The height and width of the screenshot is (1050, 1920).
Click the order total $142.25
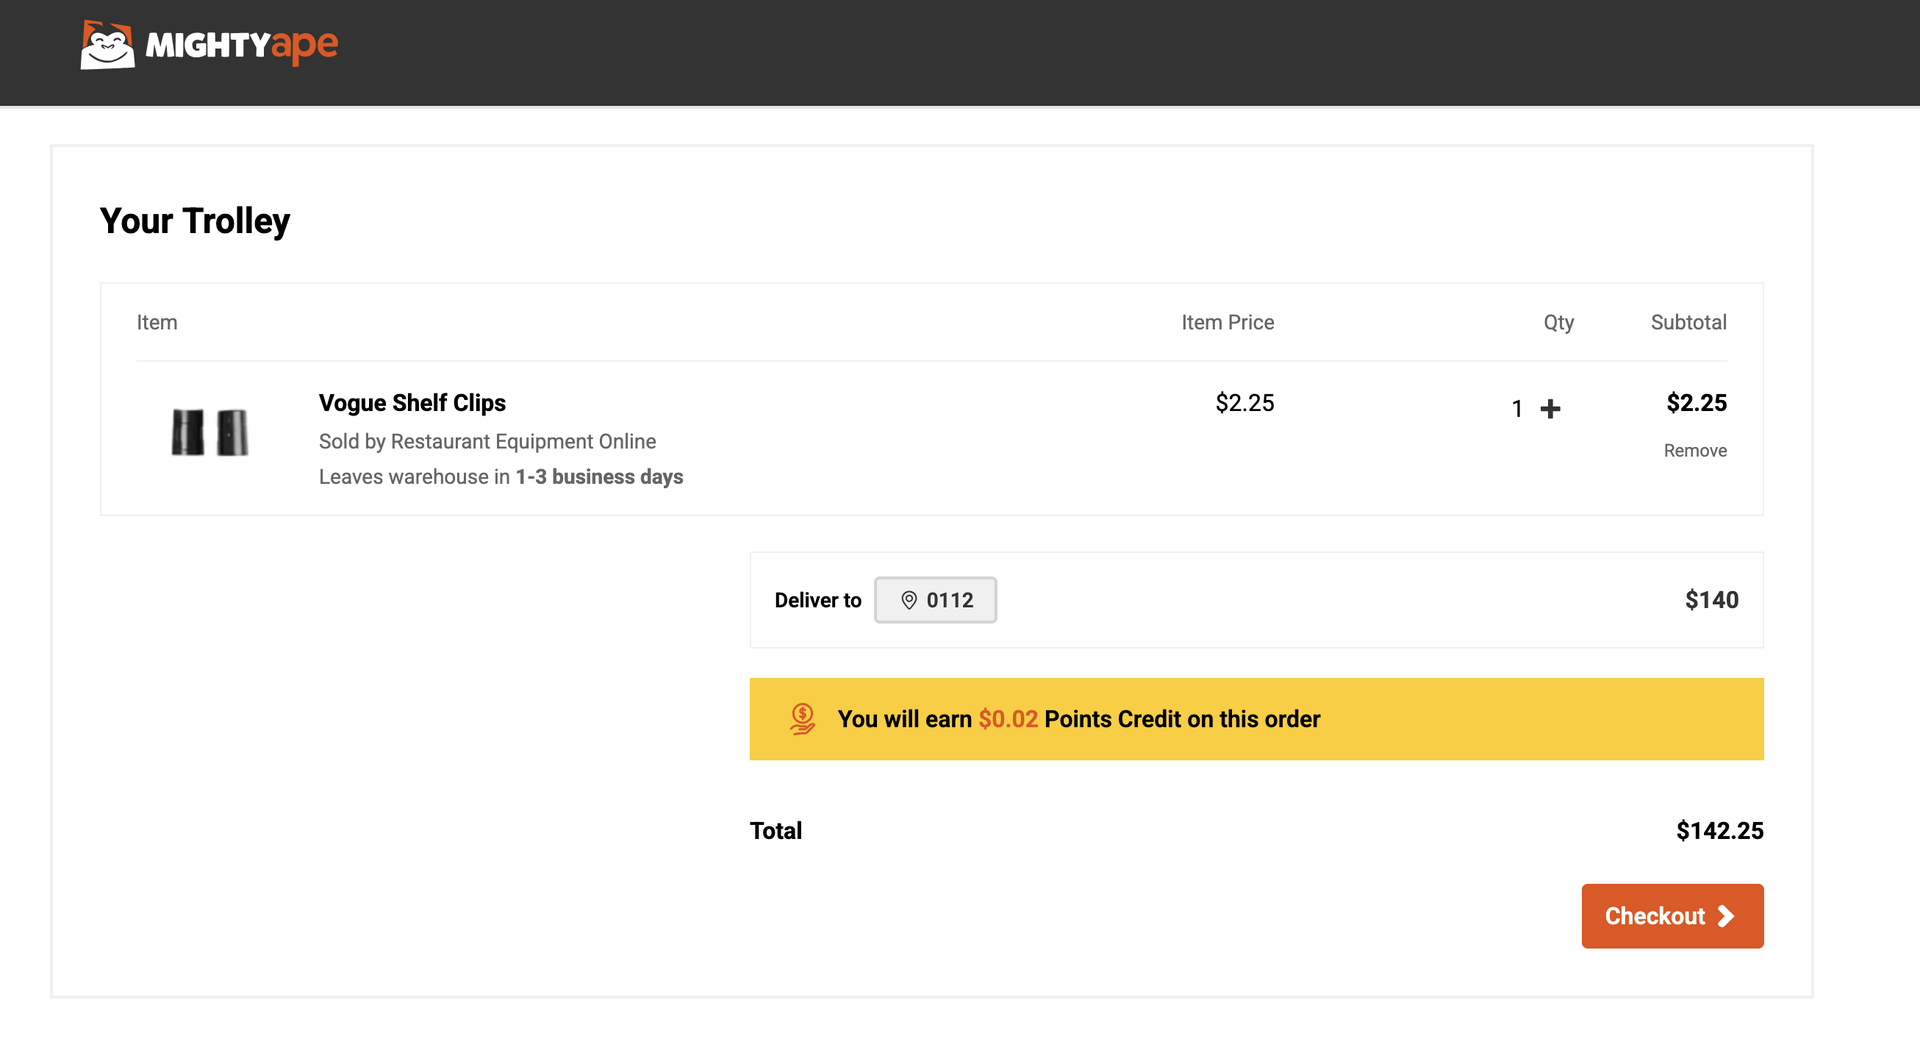click(x=1719, y=831)
